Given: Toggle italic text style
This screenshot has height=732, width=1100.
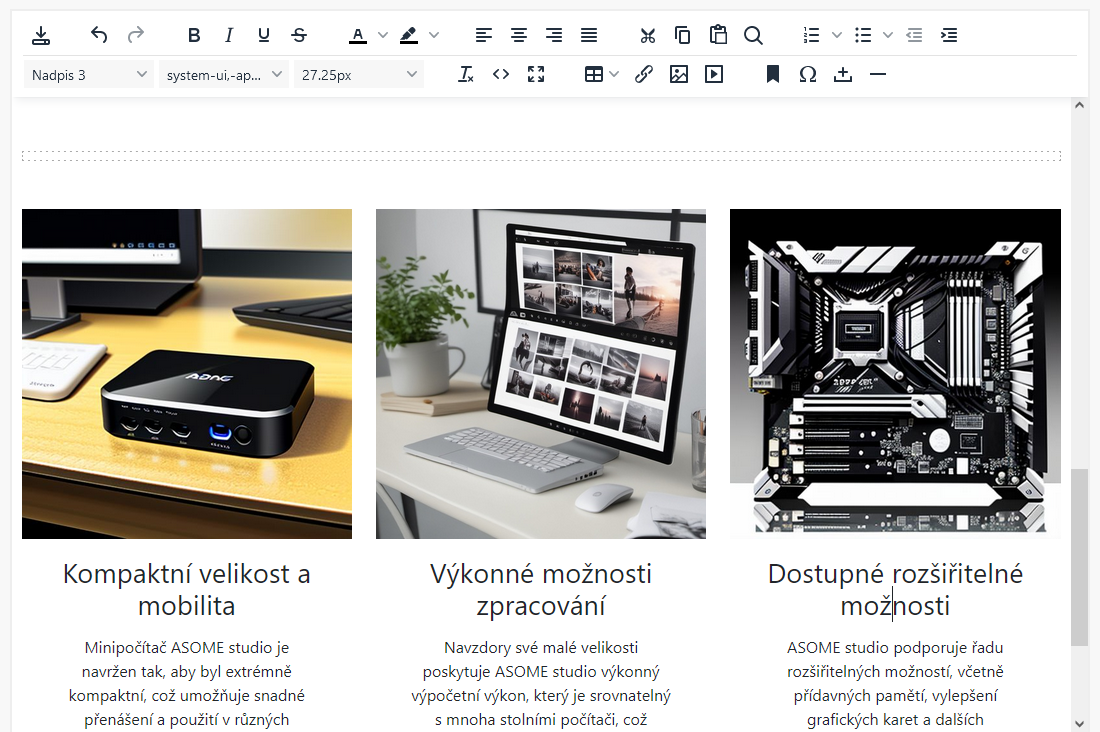Looking at the screenshot, I should tap(229, 36).
